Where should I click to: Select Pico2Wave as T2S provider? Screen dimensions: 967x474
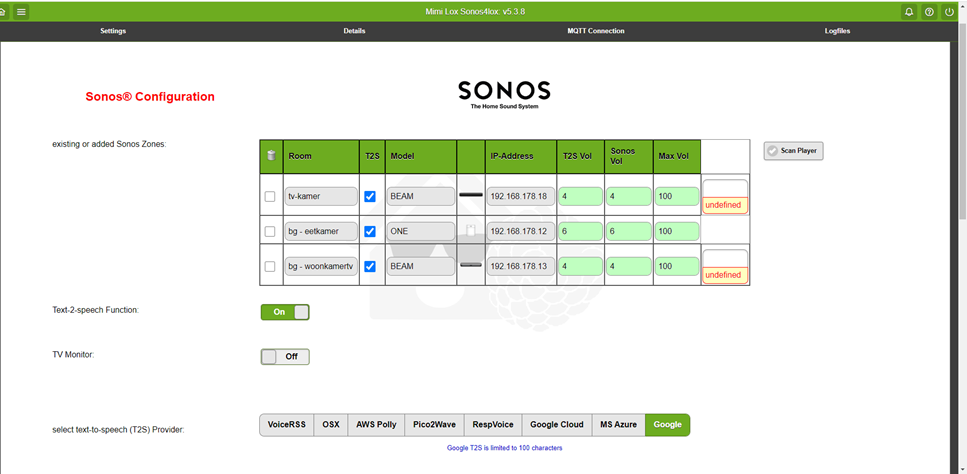click(x=434, y=425)
